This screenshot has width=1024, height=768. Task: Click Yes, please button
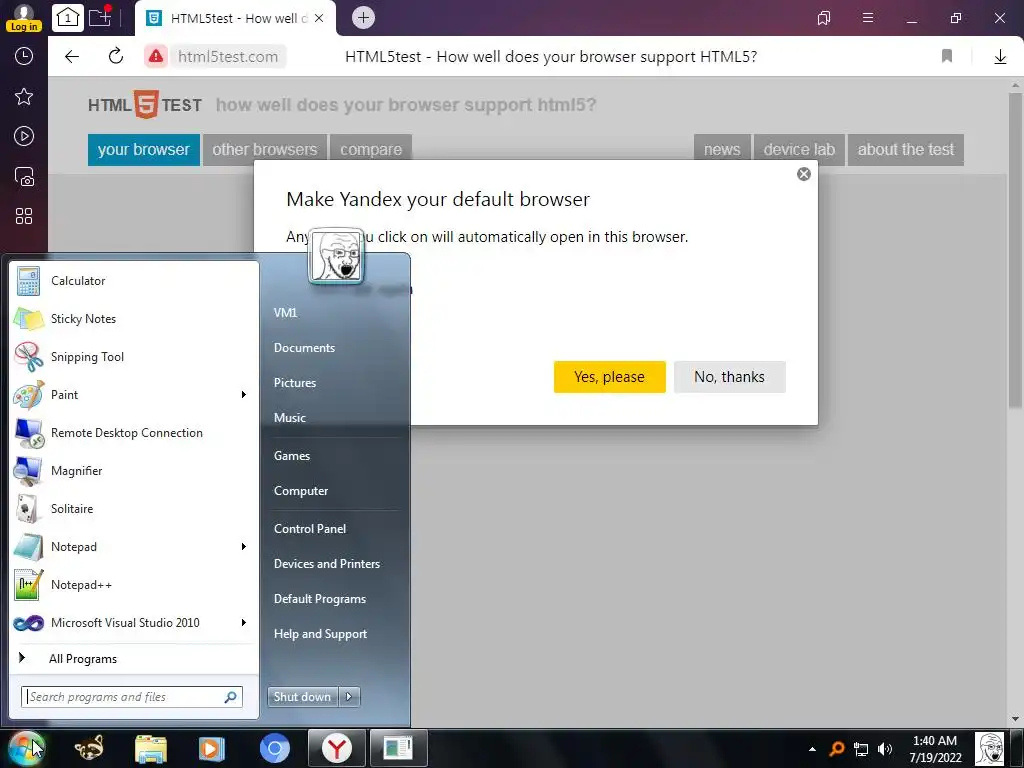[609, 377]
